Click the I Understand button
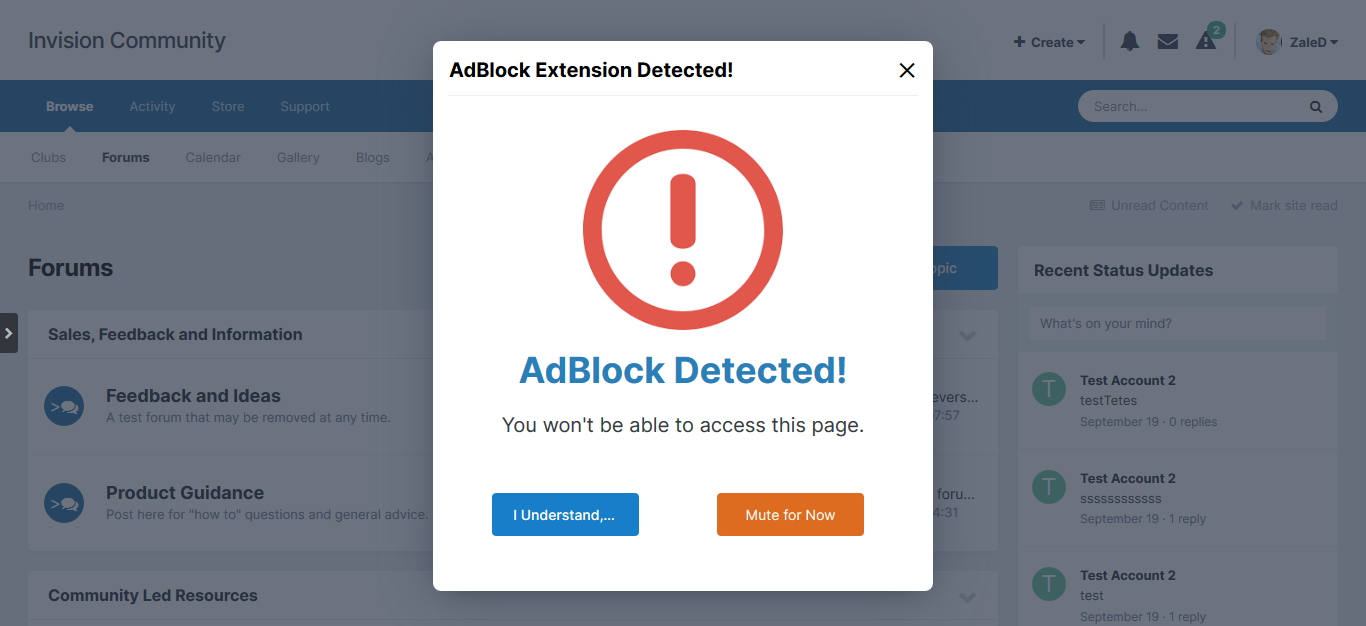 (x=565, y=515)
